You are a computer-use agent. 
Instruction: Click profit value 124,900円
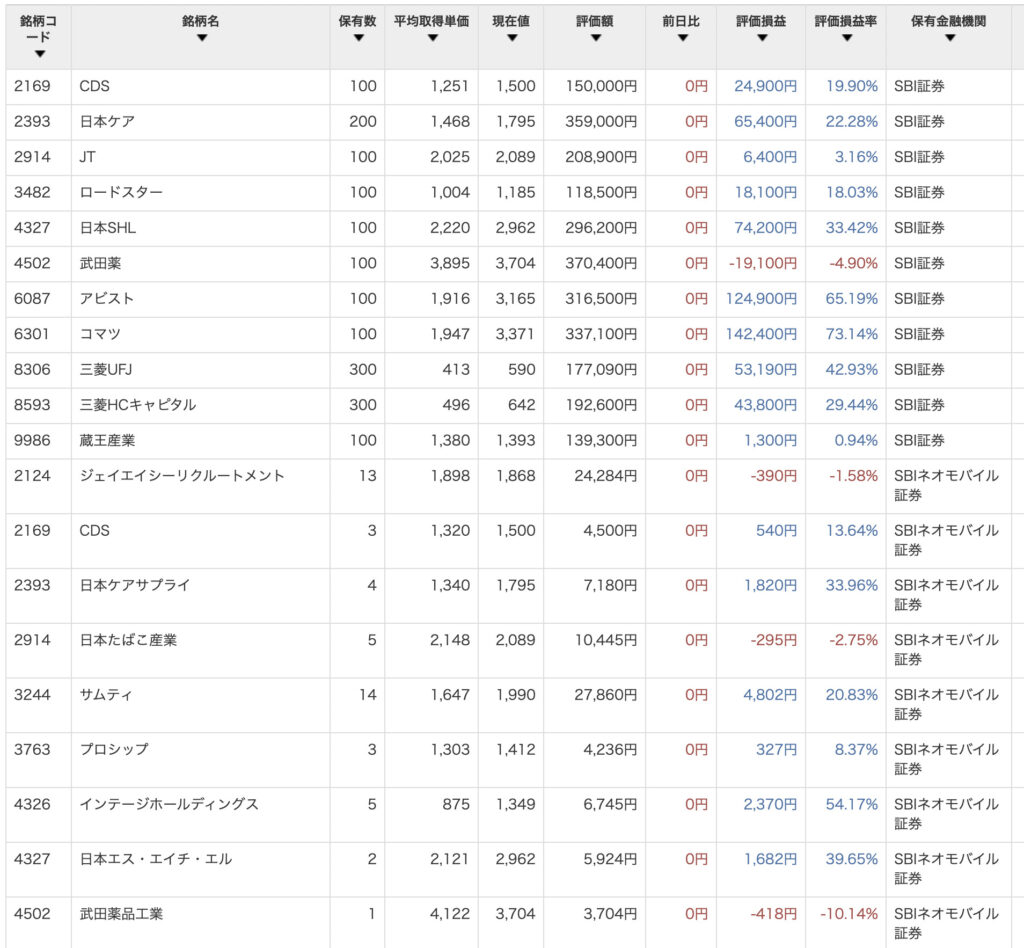point(761,298)
